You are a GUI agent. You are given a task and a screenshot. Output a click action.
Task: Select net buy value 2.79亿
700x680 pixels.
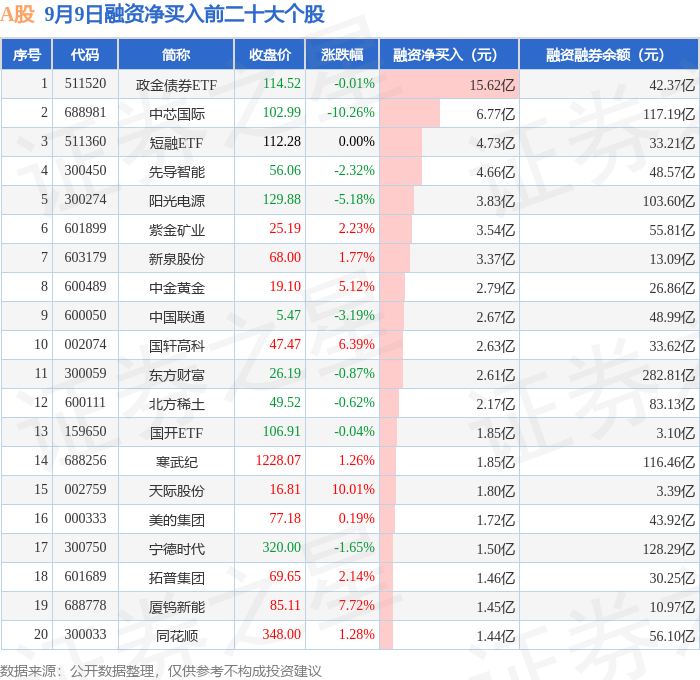tap(496, 288)
